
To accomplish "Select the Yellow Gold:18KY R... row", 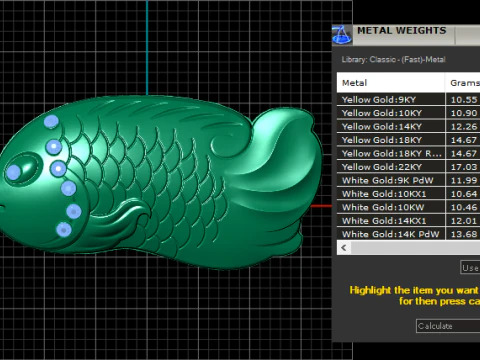I will (408, 153).
